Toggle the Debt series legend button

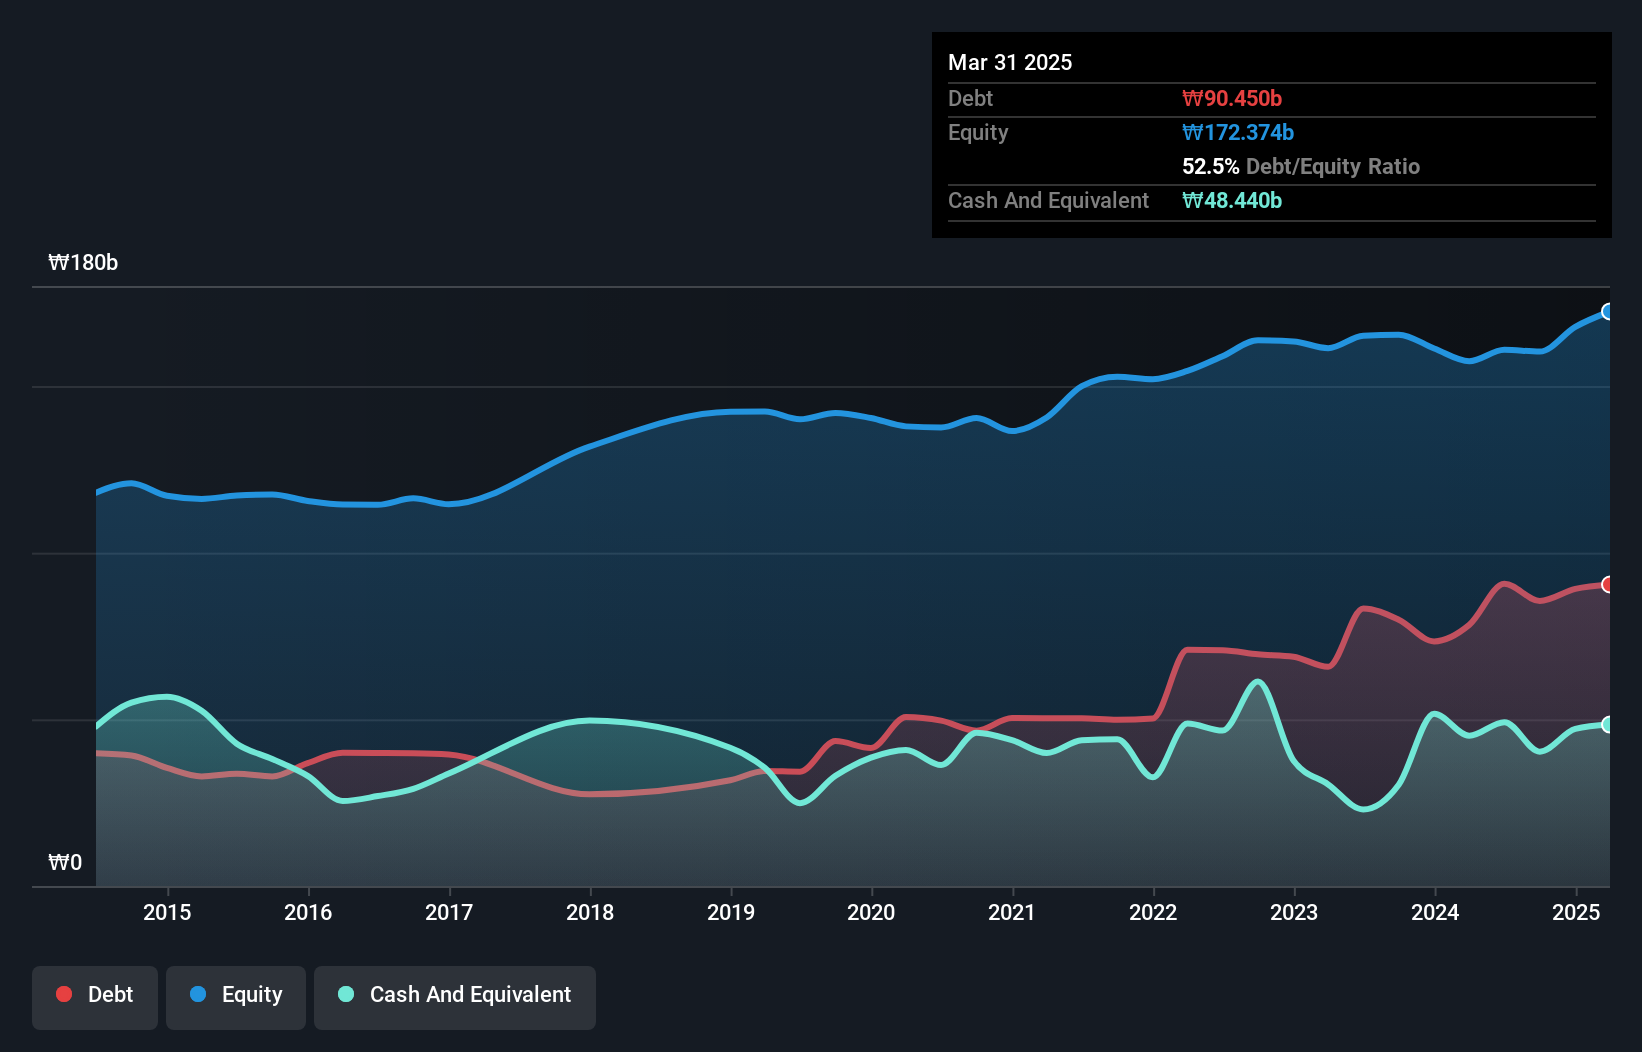pos(95,996)
